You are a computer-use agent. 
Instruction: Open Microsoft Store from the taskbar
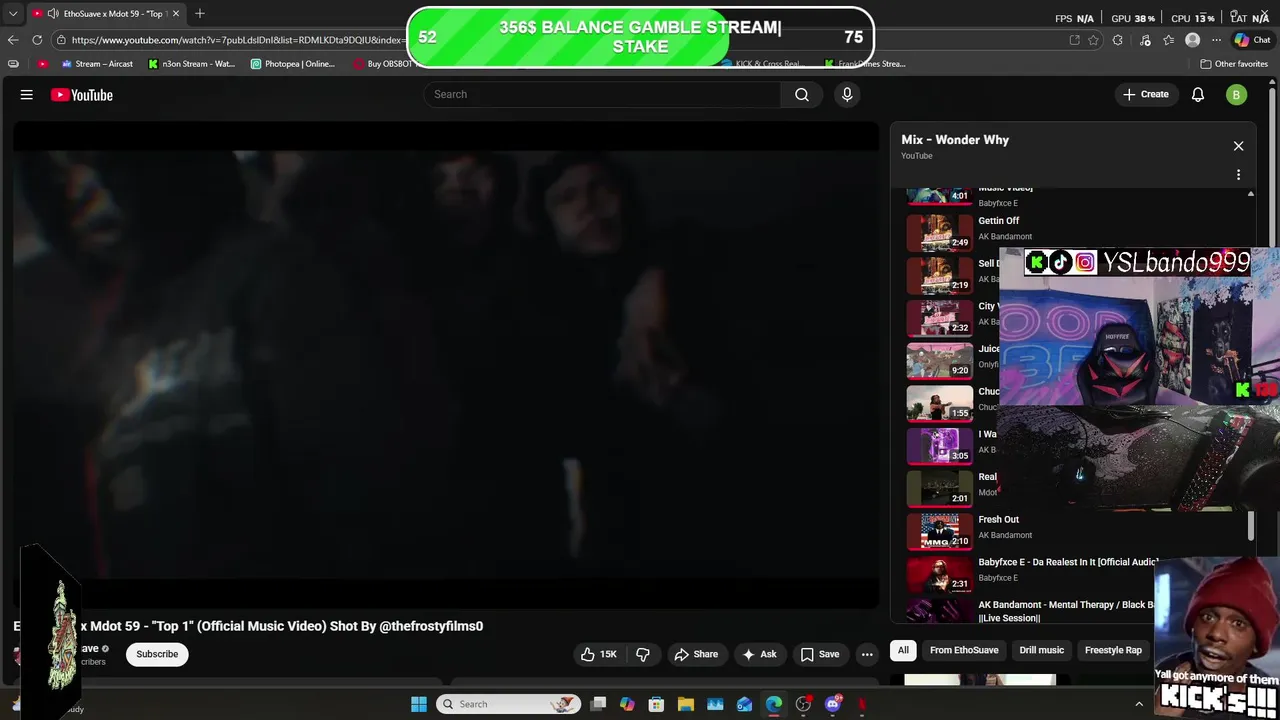click(656, 704)
